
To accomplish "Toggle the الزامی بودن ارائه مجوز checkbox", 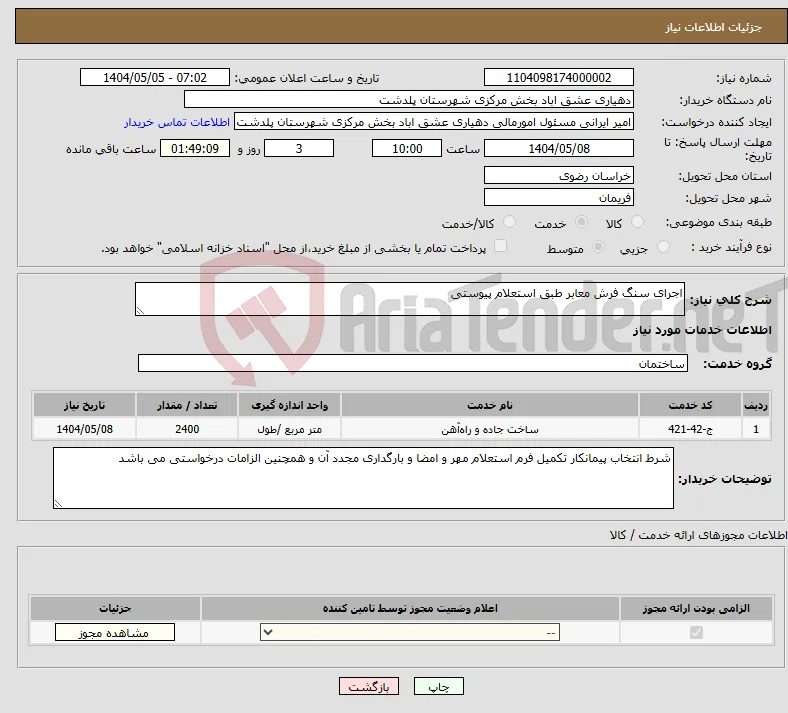I will (696, 632).
